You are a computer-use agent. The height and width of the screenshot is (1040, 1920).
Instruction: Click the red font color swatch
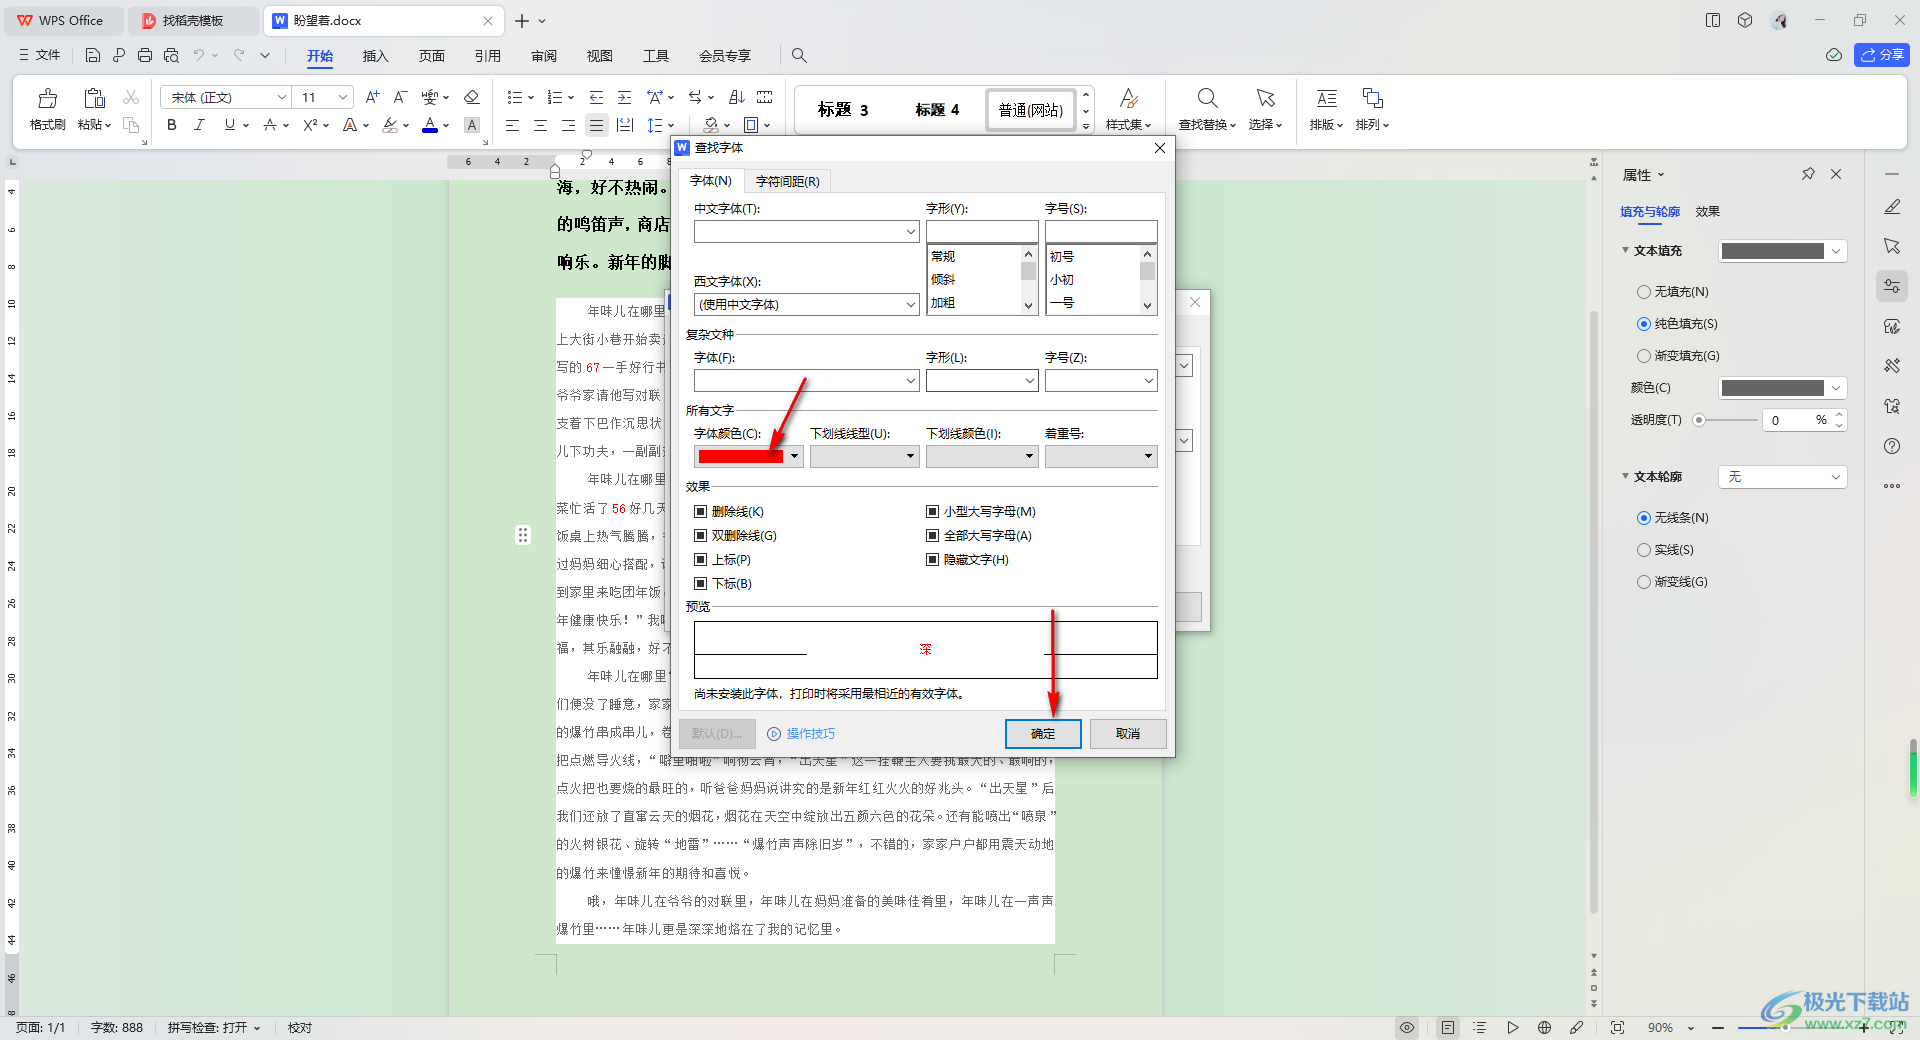(740, 457)
